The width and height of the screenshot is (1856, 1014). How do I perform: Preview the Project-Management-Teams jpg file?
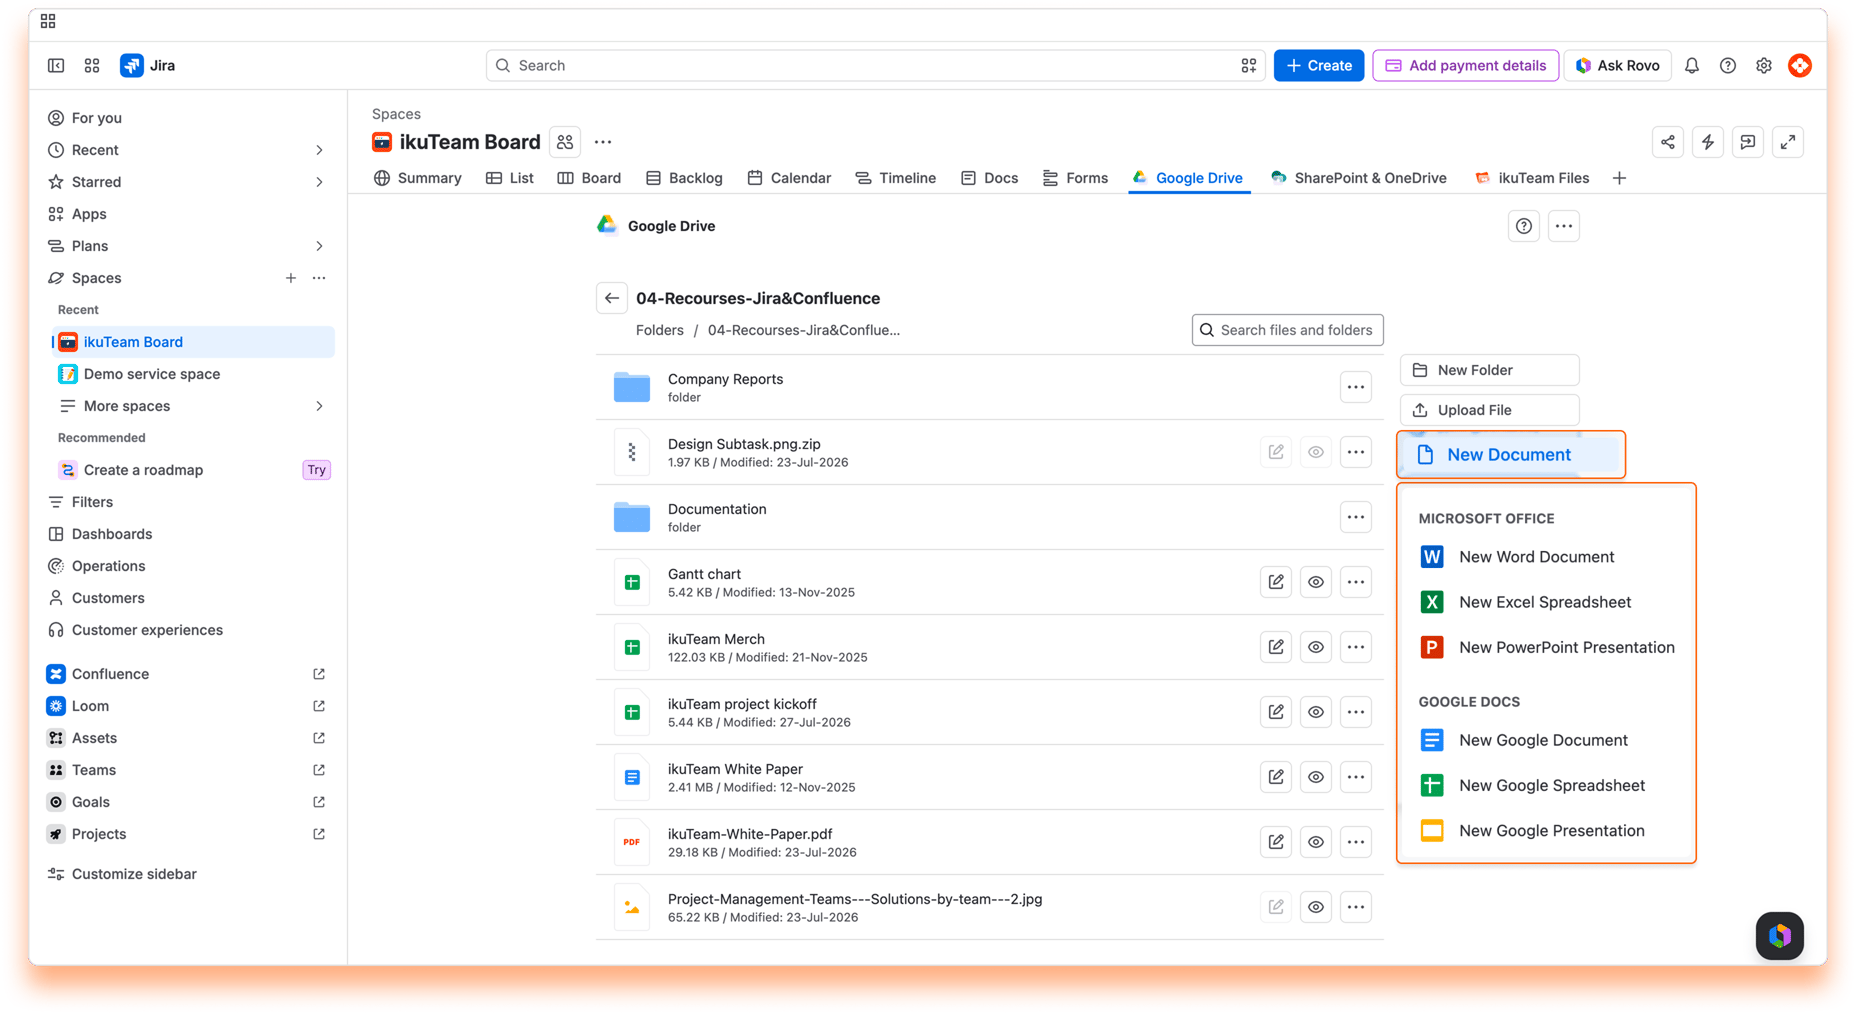pos(1316,907)
